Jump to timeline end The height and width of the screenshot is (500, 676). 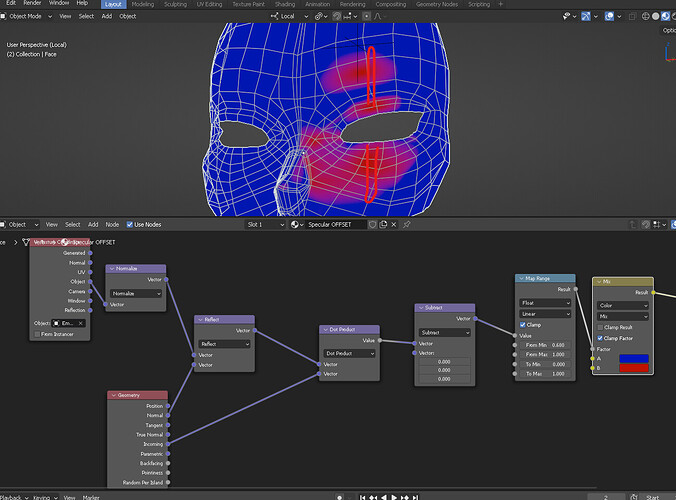(415, 497)
